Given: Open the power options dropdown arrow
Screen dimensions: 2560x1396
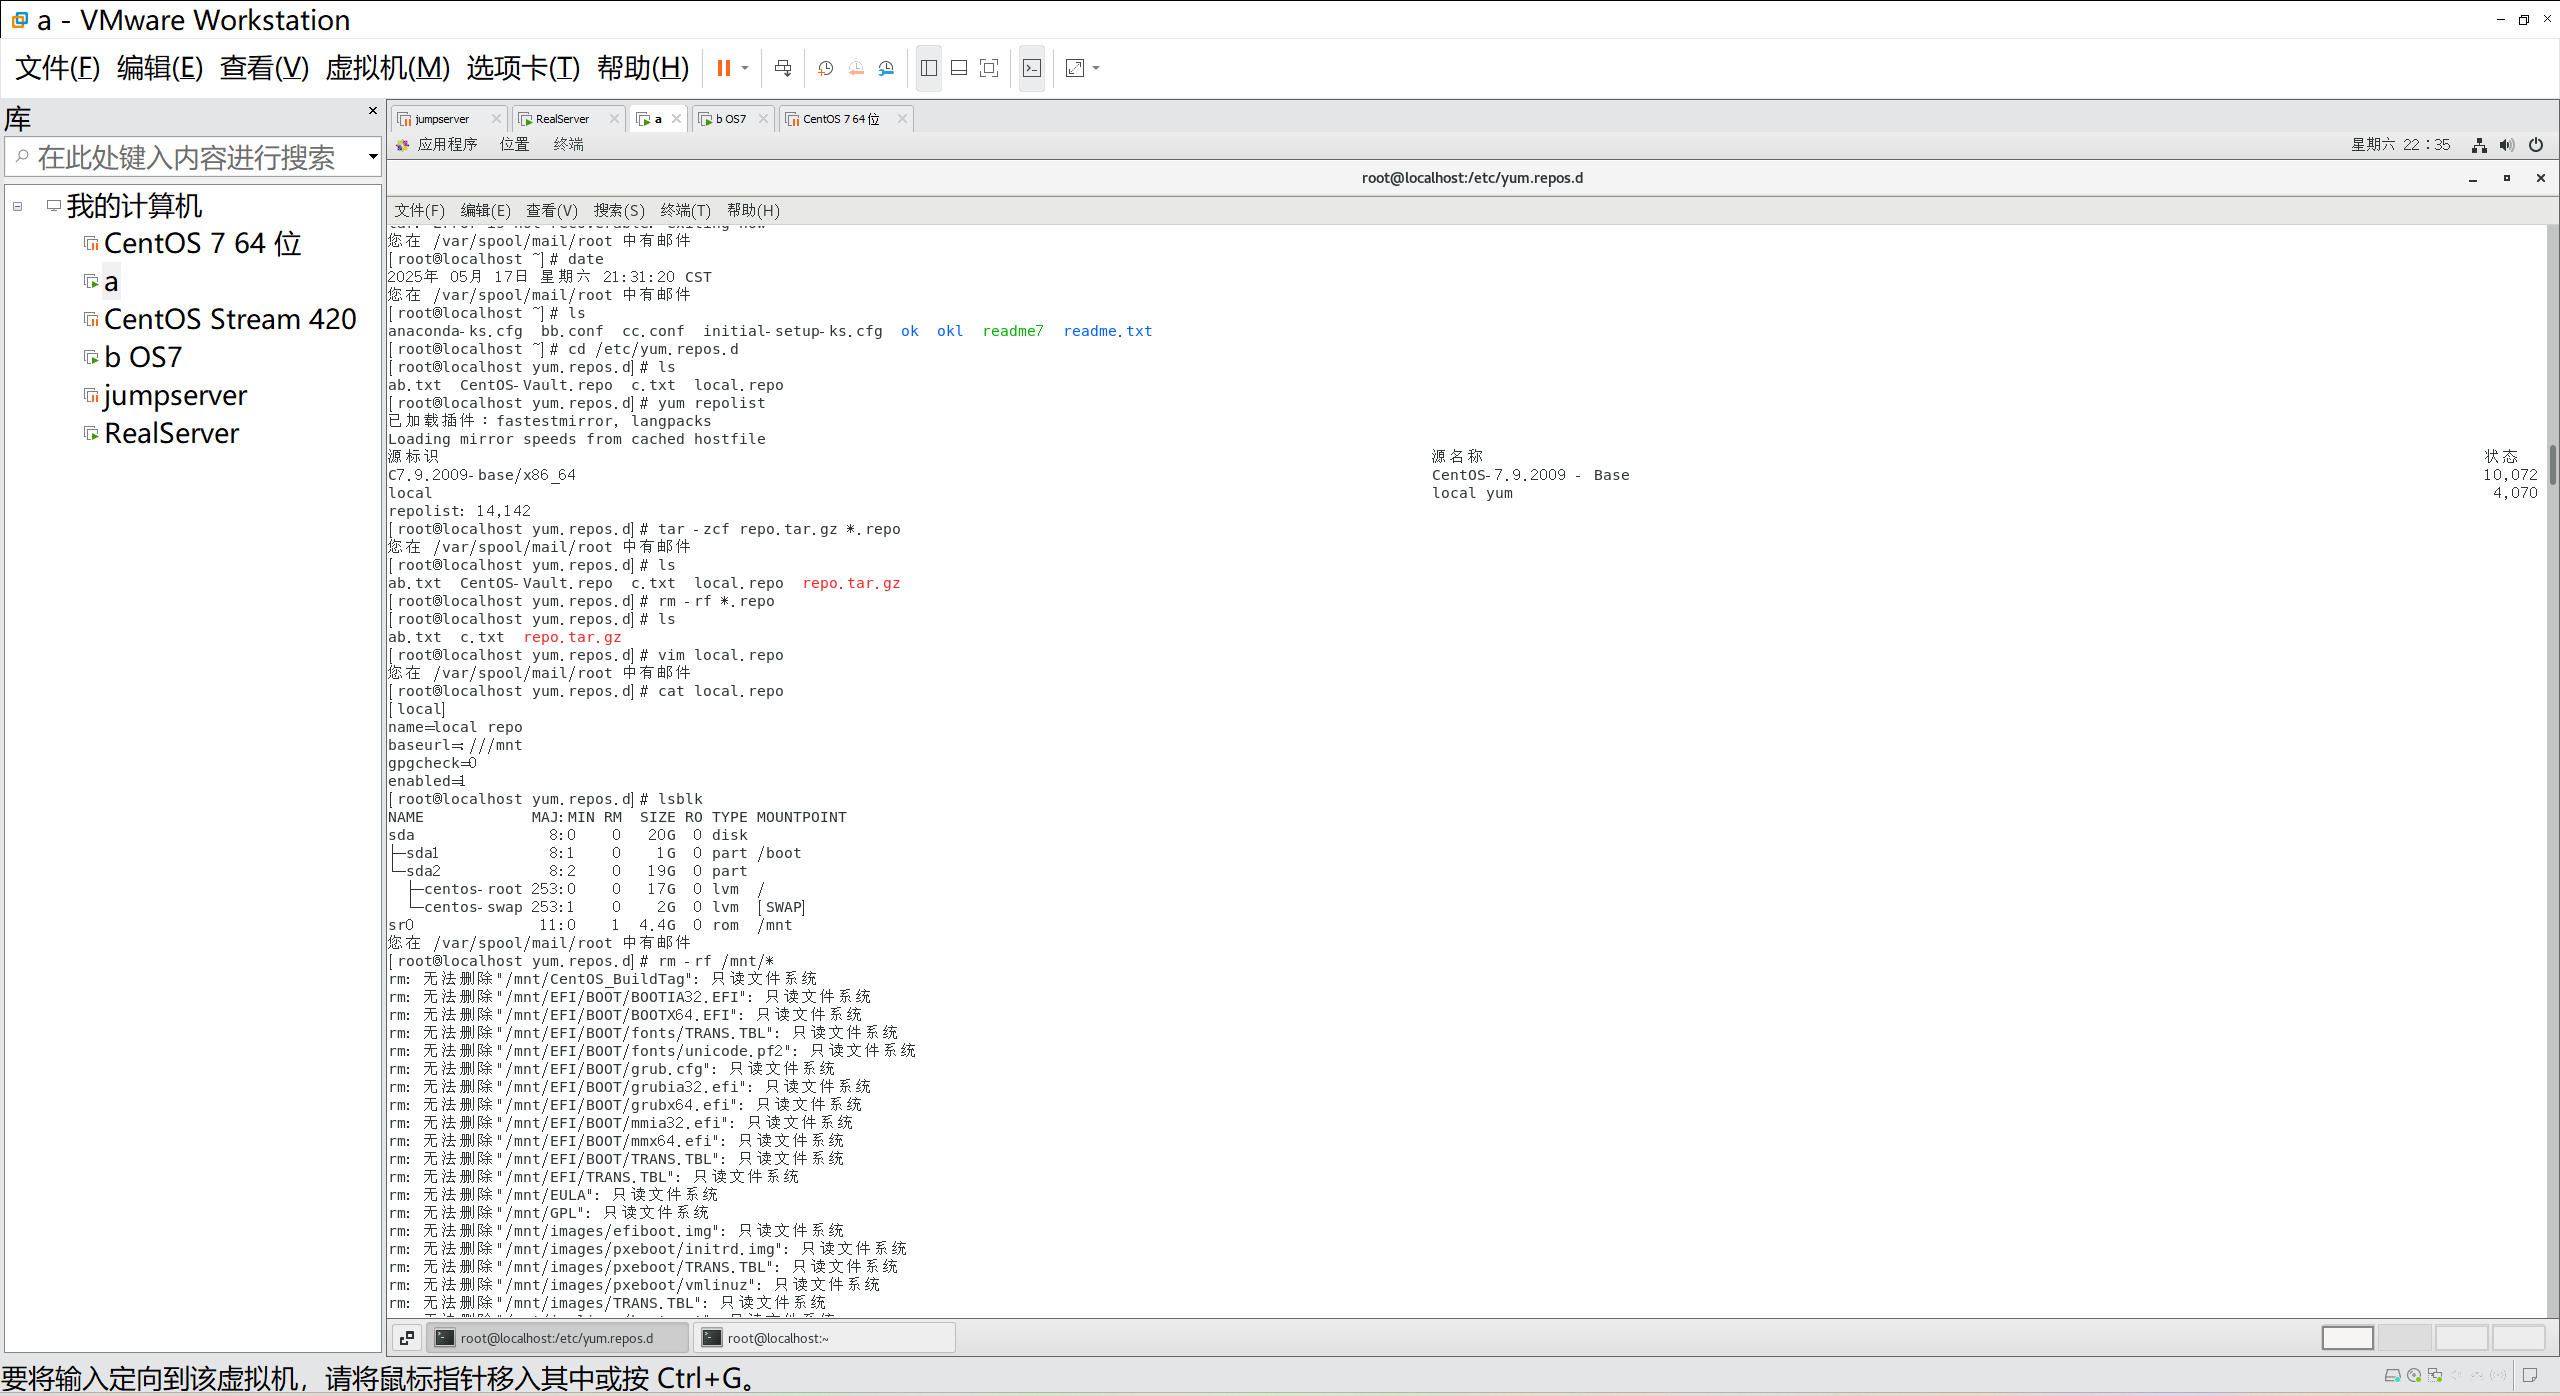Looking at the screenshot, I should click(745, 68).
